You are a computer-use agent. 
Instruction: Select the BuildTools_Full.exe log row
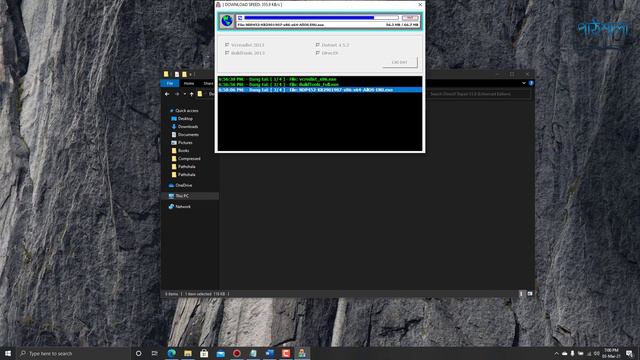pos(320,84)
